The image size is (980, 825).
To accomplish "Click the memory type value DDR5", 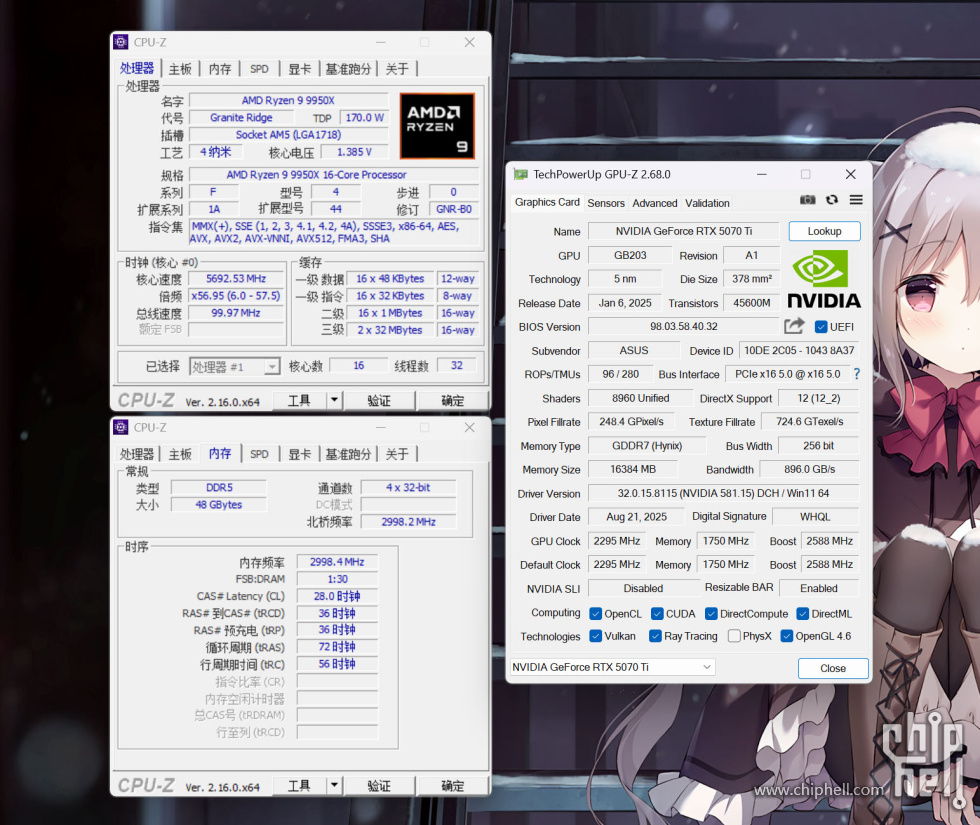I will tap(219, 488).
